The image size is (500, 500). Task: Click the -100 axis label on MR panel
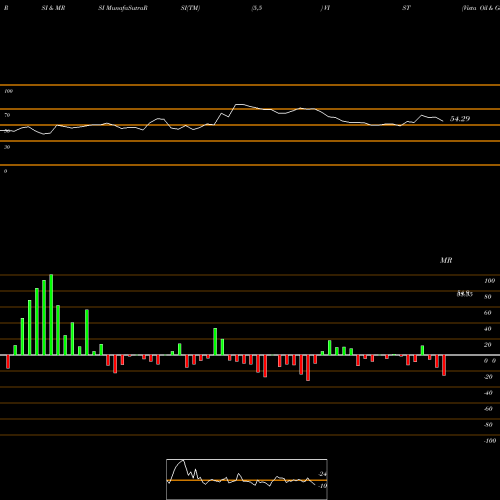[x=490, y=441]
